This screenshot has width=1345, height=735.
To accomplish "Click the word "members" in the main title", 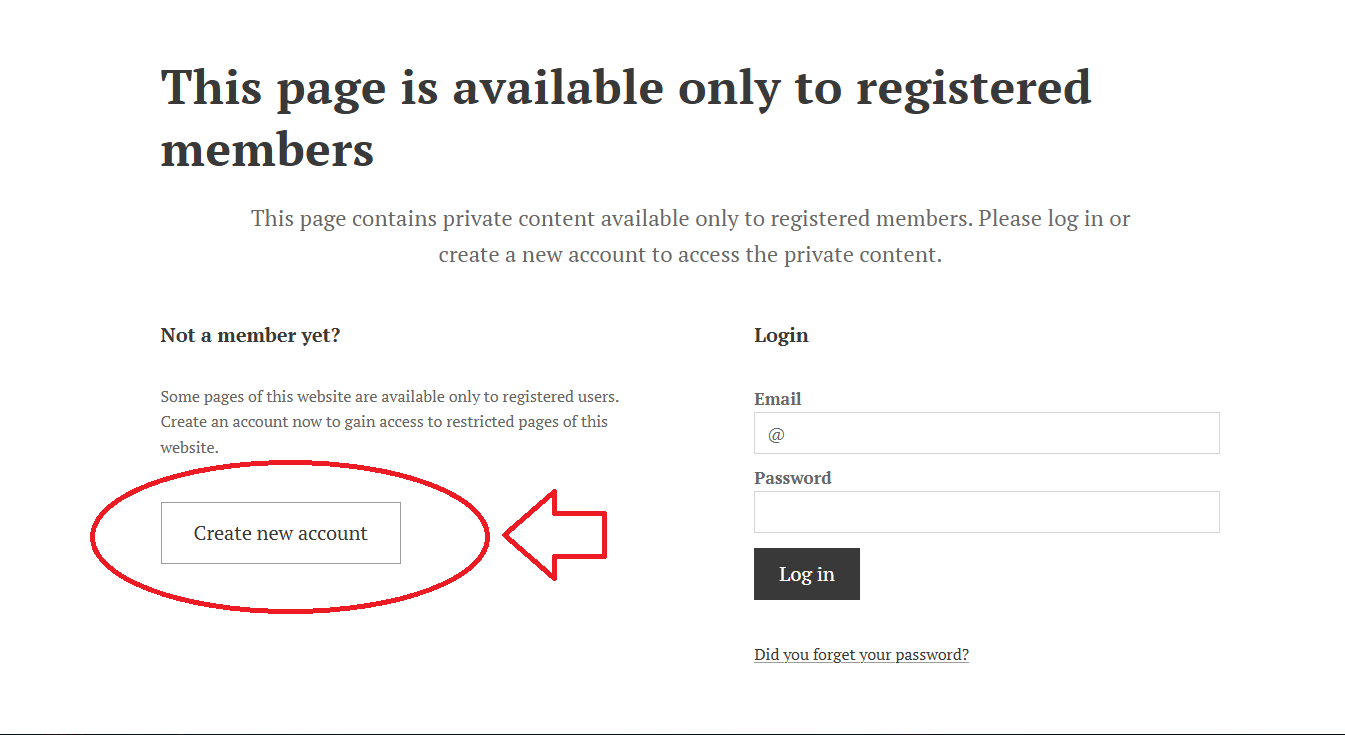I will click(x=267, y=150).
